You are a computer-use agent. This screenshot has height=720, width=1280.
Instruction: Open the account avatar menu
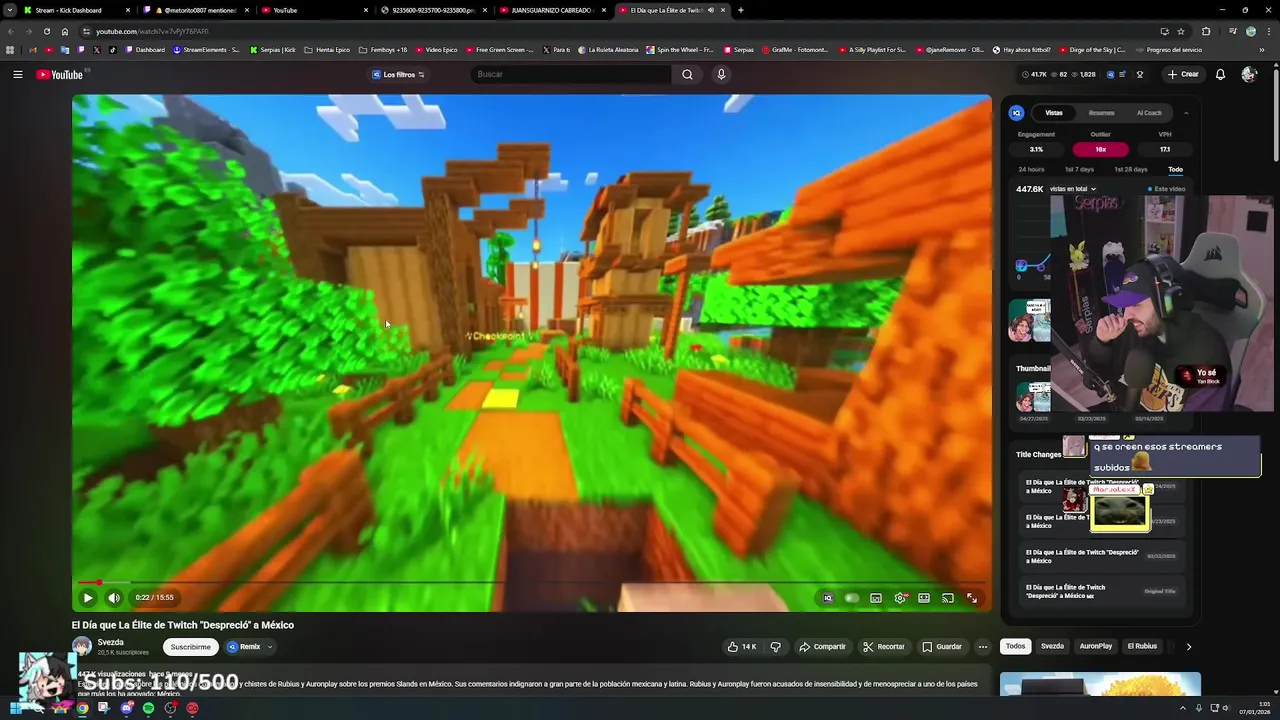click(x=1249, y=74)
